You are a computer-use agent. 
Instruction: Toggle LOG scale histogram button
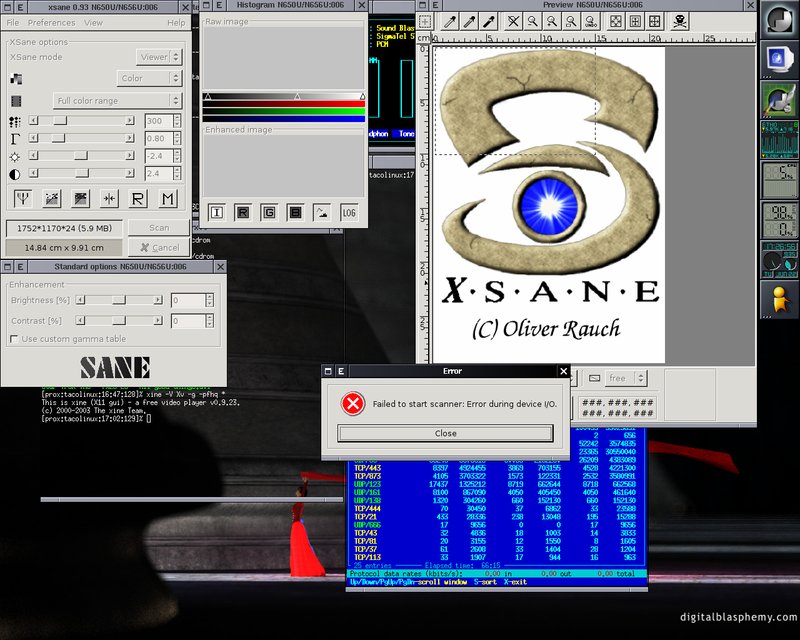click(x=349, y=212)
